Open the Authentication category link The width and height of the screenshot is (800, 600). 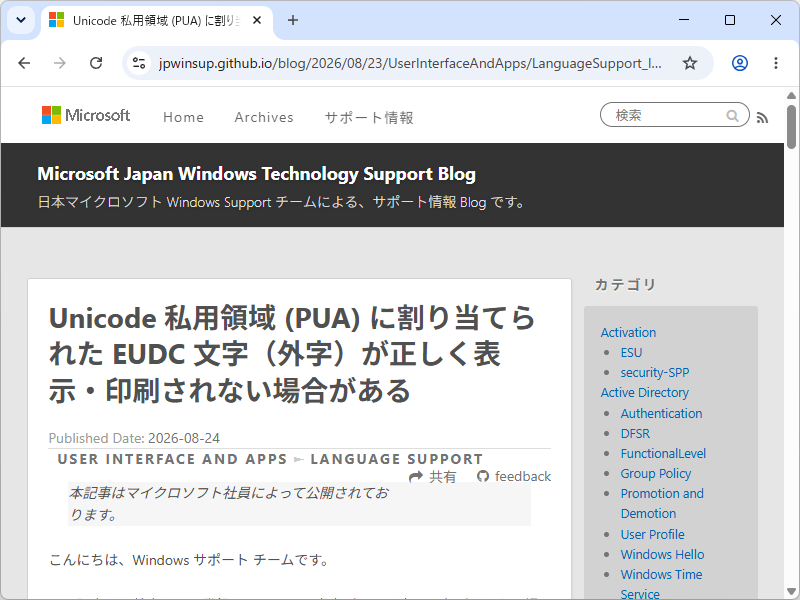[661, 413]
